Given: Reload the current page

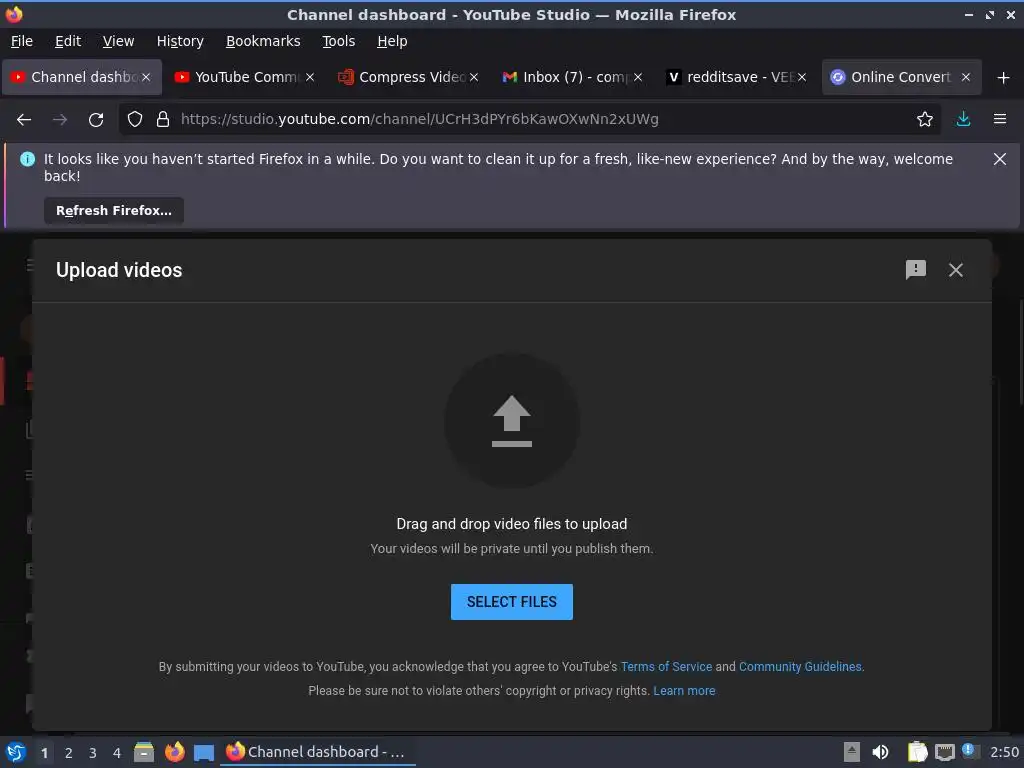Looking at the screenshot, I should 96,119.
